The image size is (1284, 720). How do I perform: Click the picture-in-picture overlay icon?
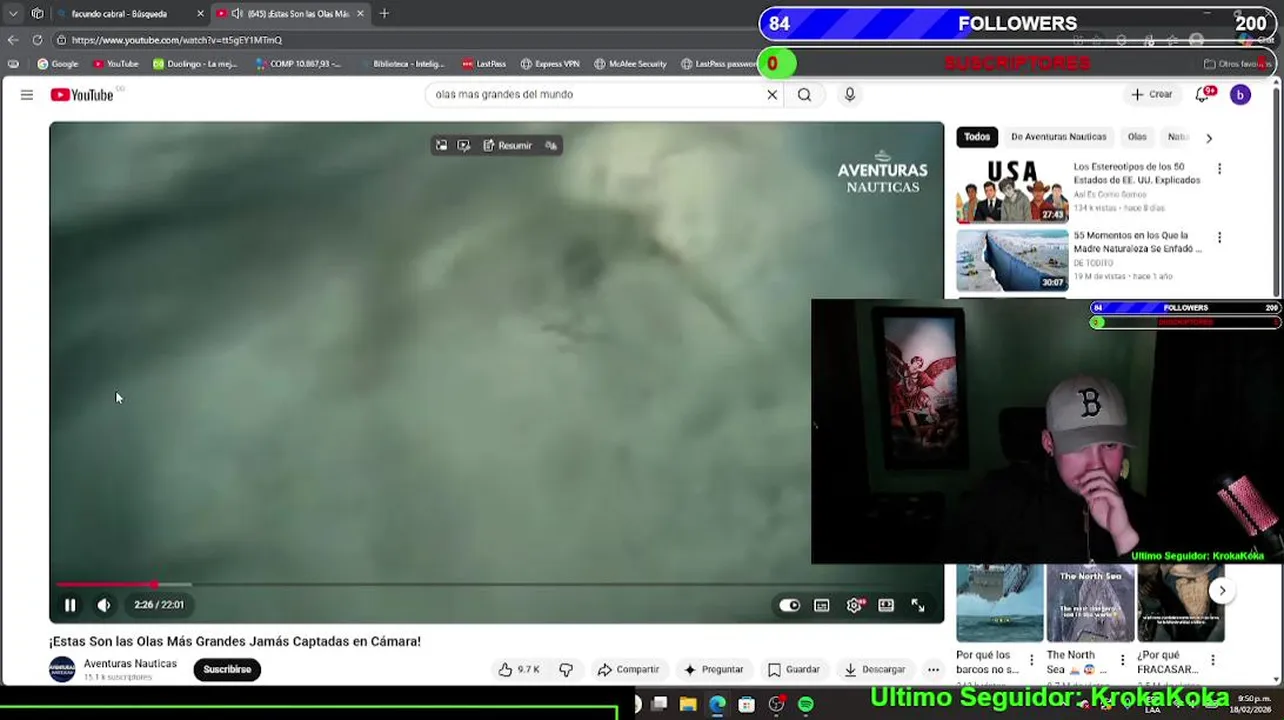pyautogui.click(x=441, y=146)
